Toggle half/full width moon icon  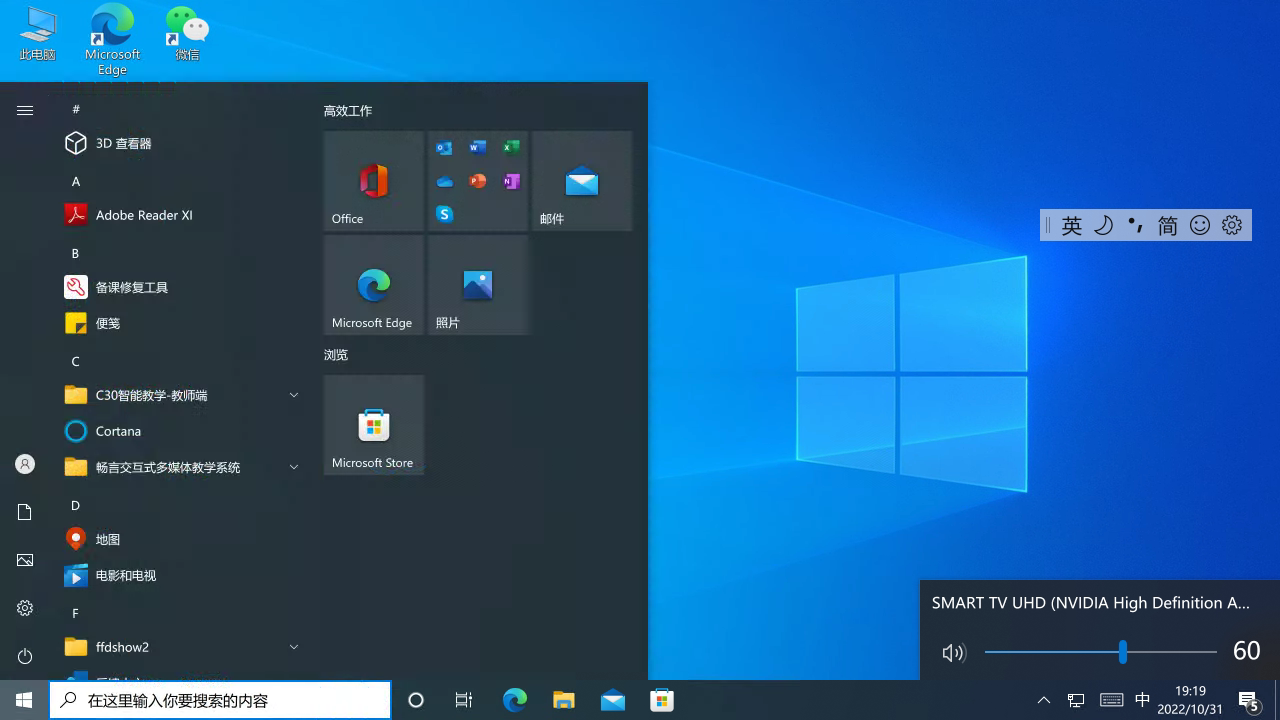[1104, 226]
